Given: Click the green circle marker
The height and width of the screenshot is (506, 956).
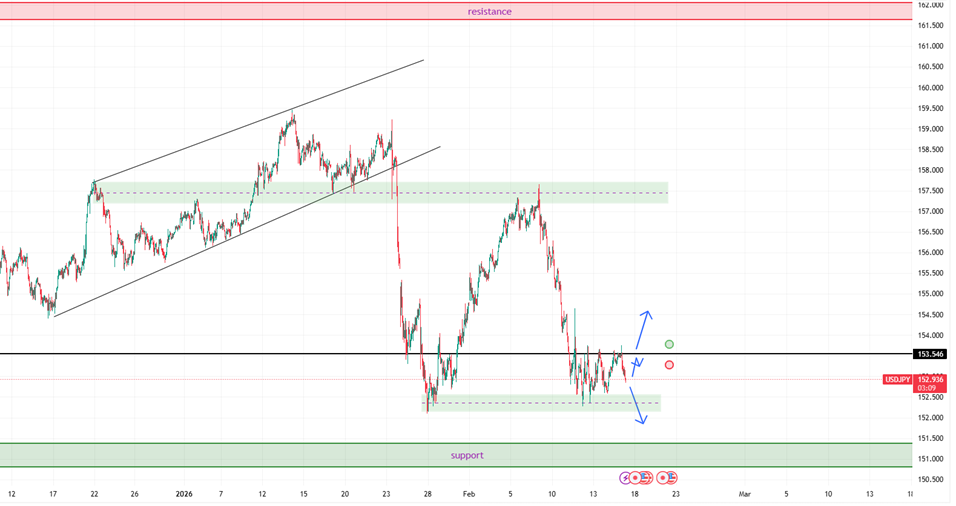Looking at the screenshot, I should coord(669,344).
